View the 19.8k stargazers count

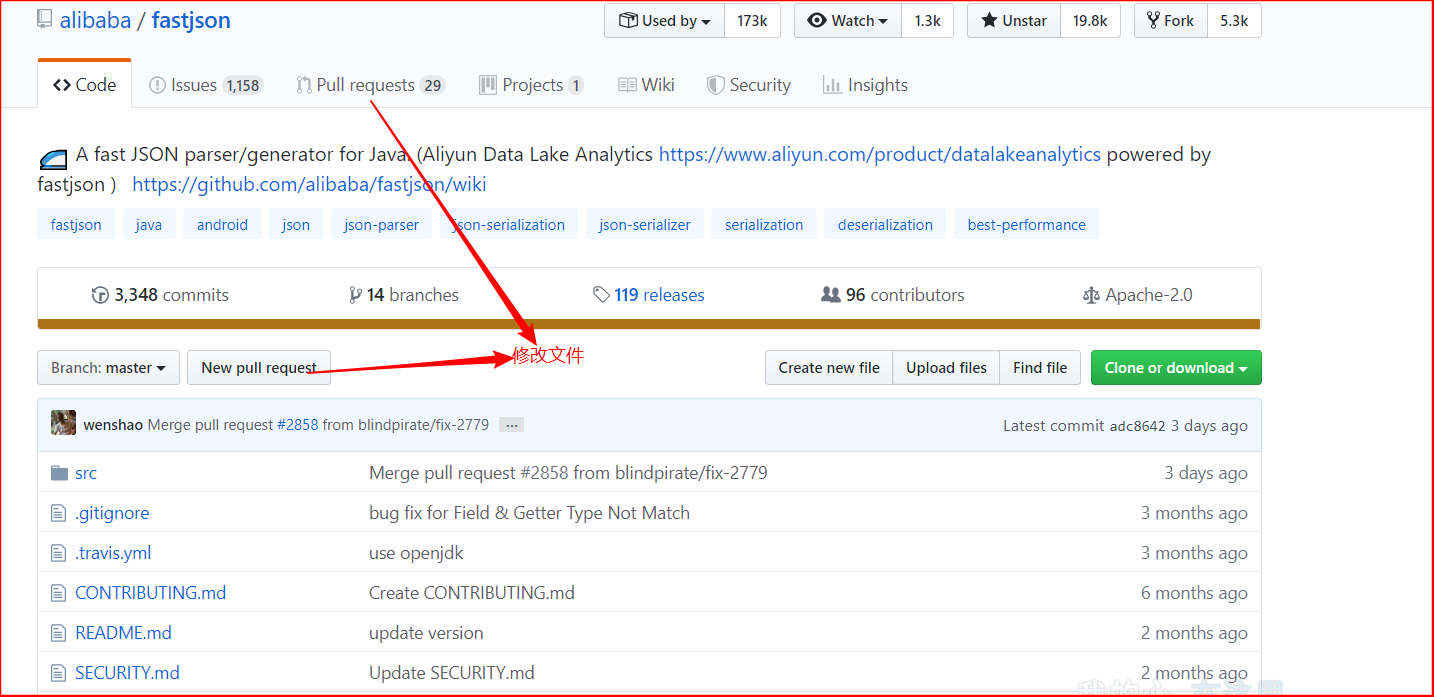coord(1090,21)
